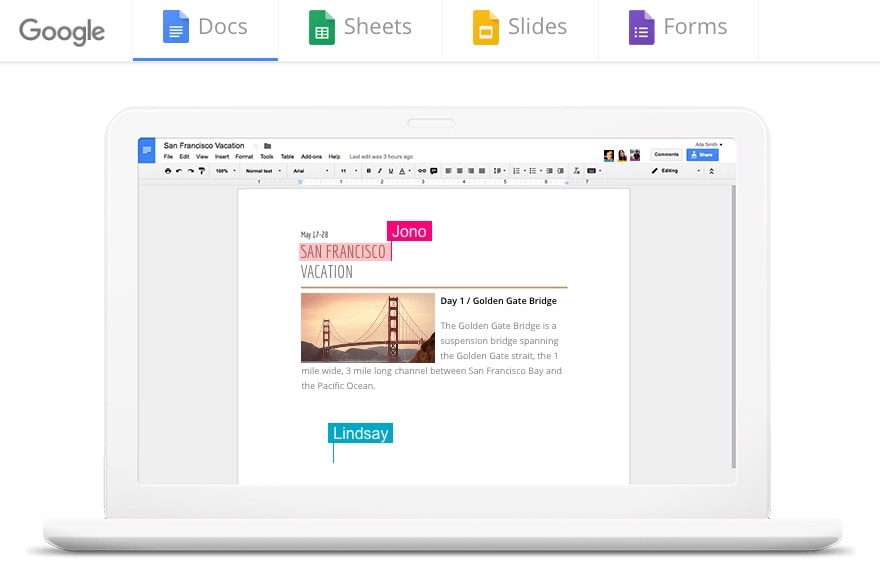Click the 'SAN FRANCISCO' highlighted heading
Viewport: 880px width, 585px height.
coord(343,252)
